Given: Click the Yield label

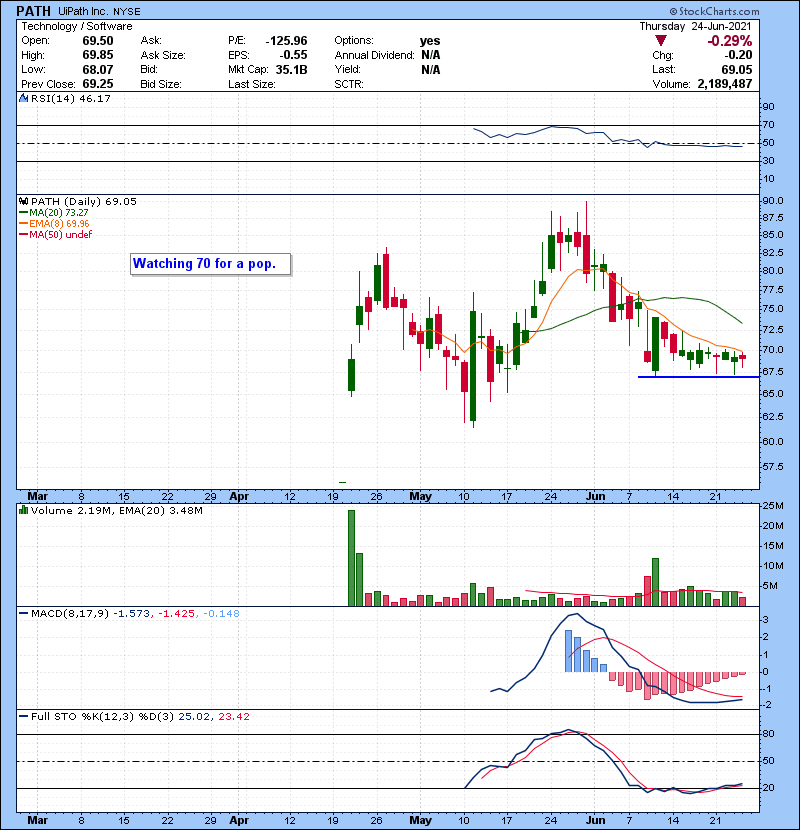Looking at the screenshot, I should pyautogui.click(x=347, y=69).
